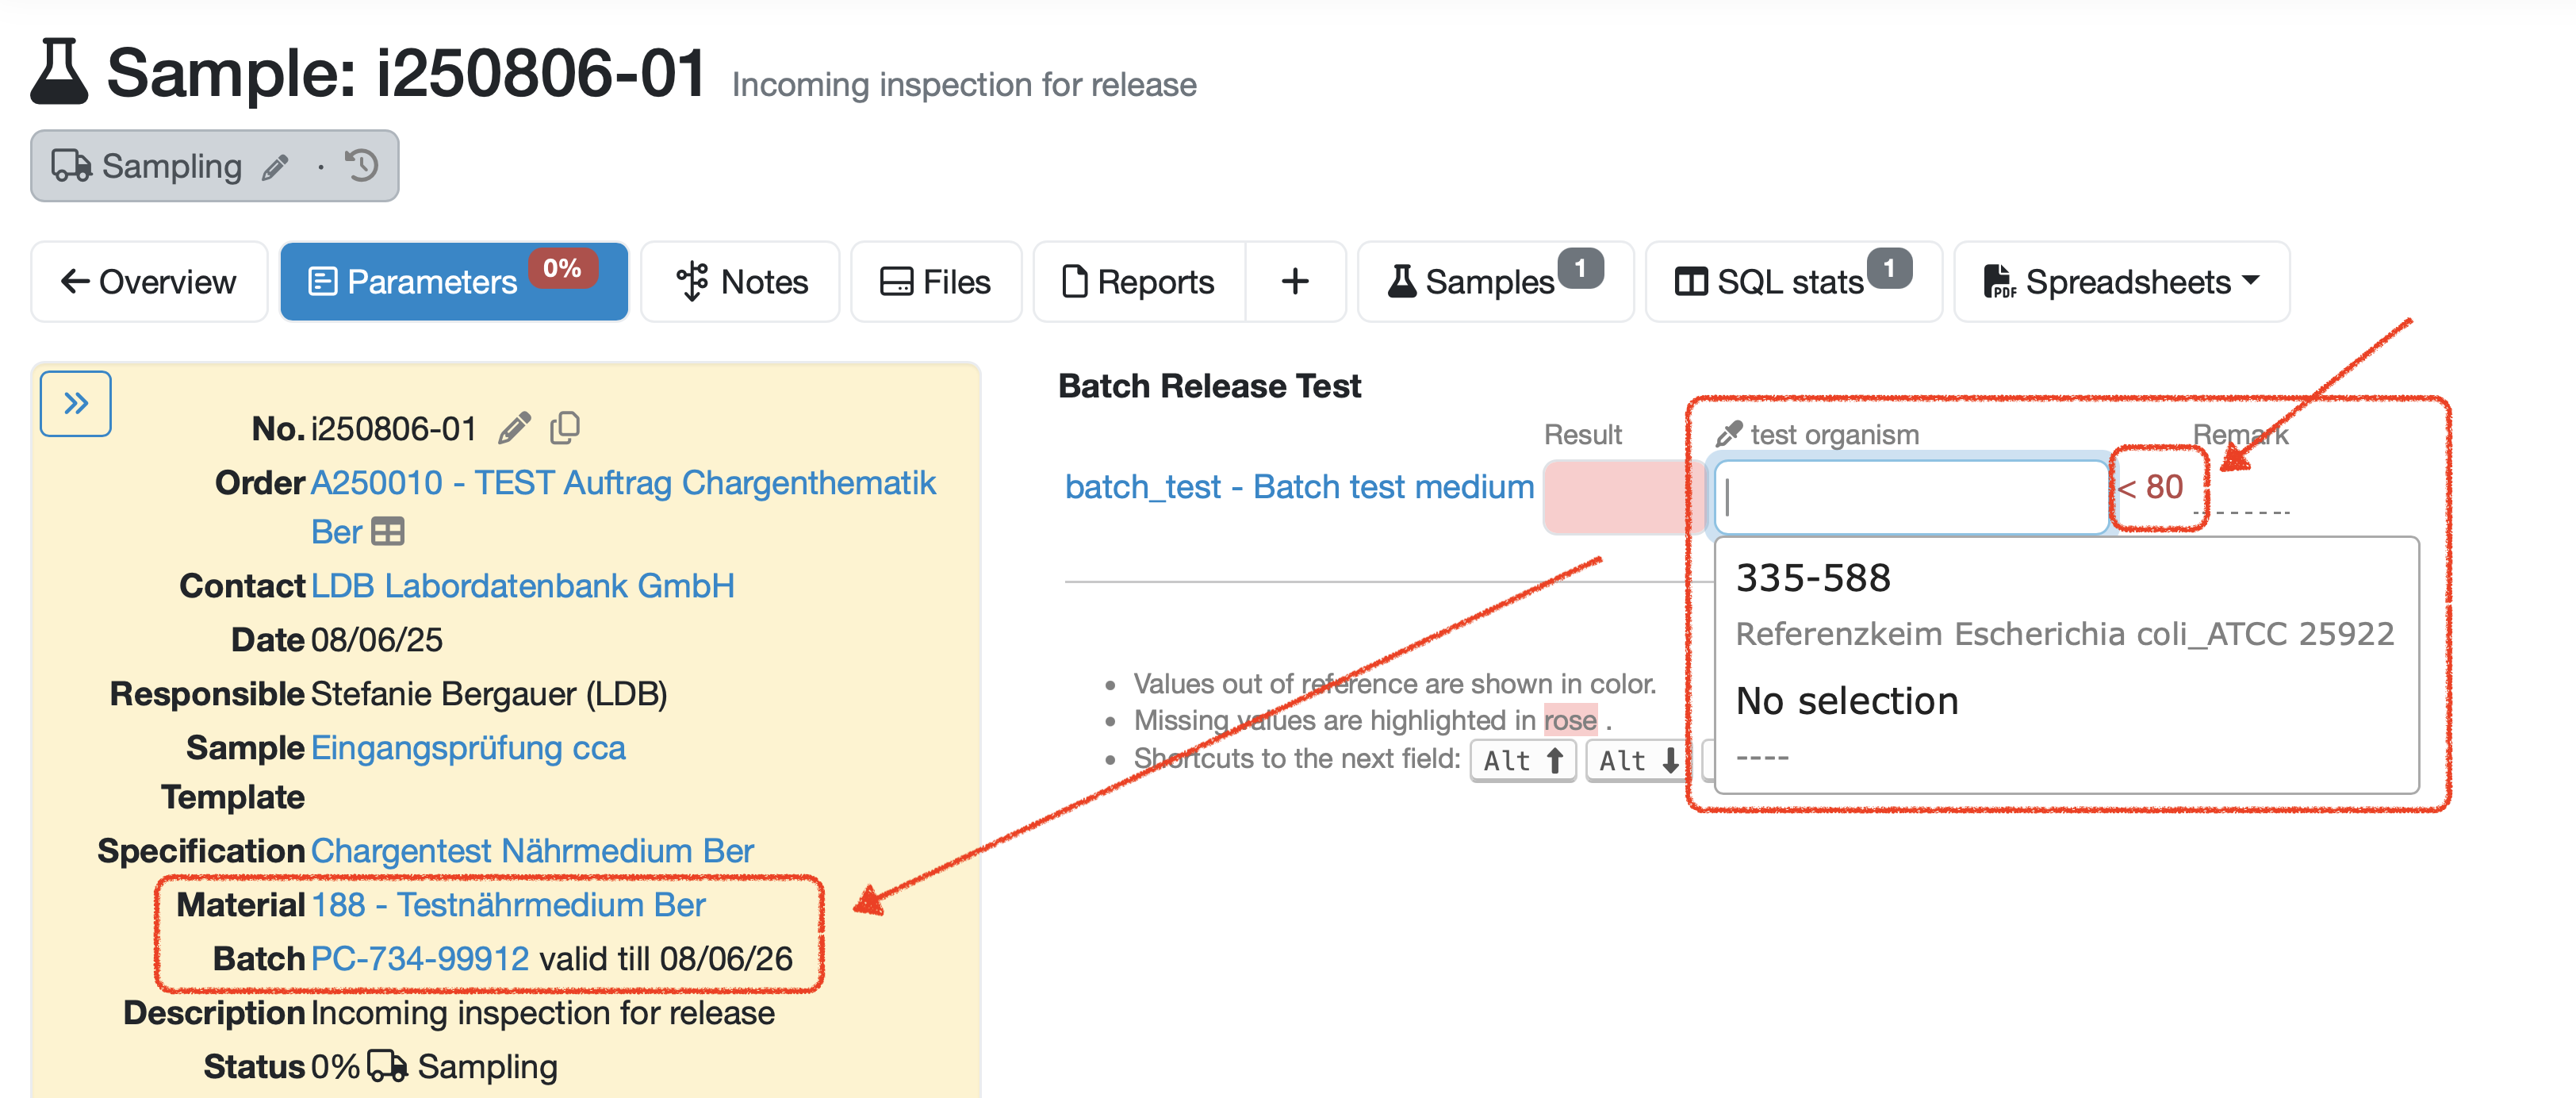Collapse the sample info panel with double chevron
The image size is (2576, 1098).
click(x=76, y=404)
